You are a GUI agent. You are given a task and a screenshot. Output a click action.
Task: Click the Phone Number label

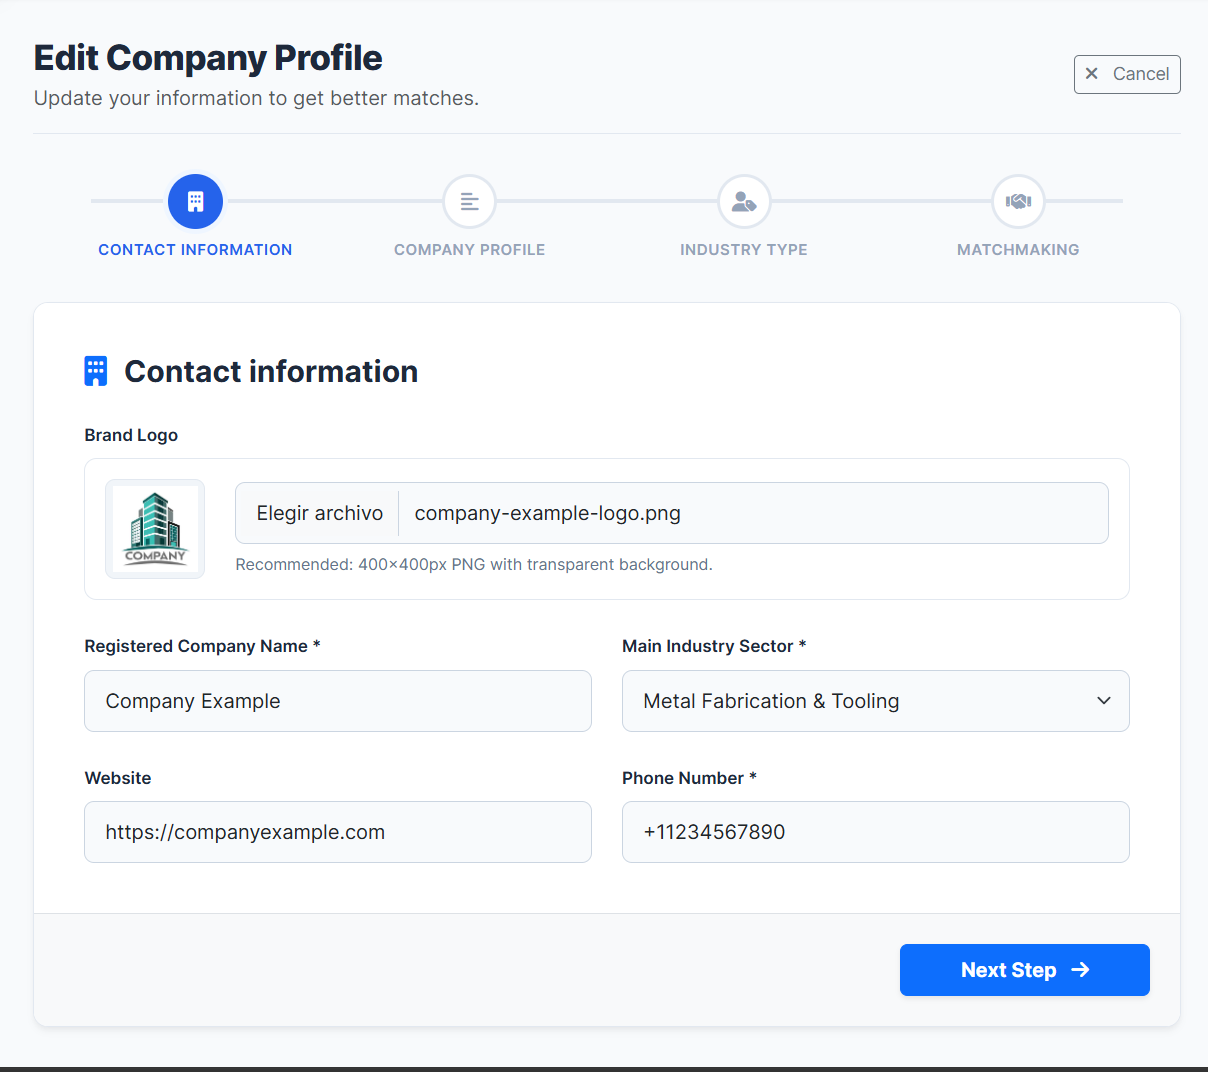click(689, 778)
